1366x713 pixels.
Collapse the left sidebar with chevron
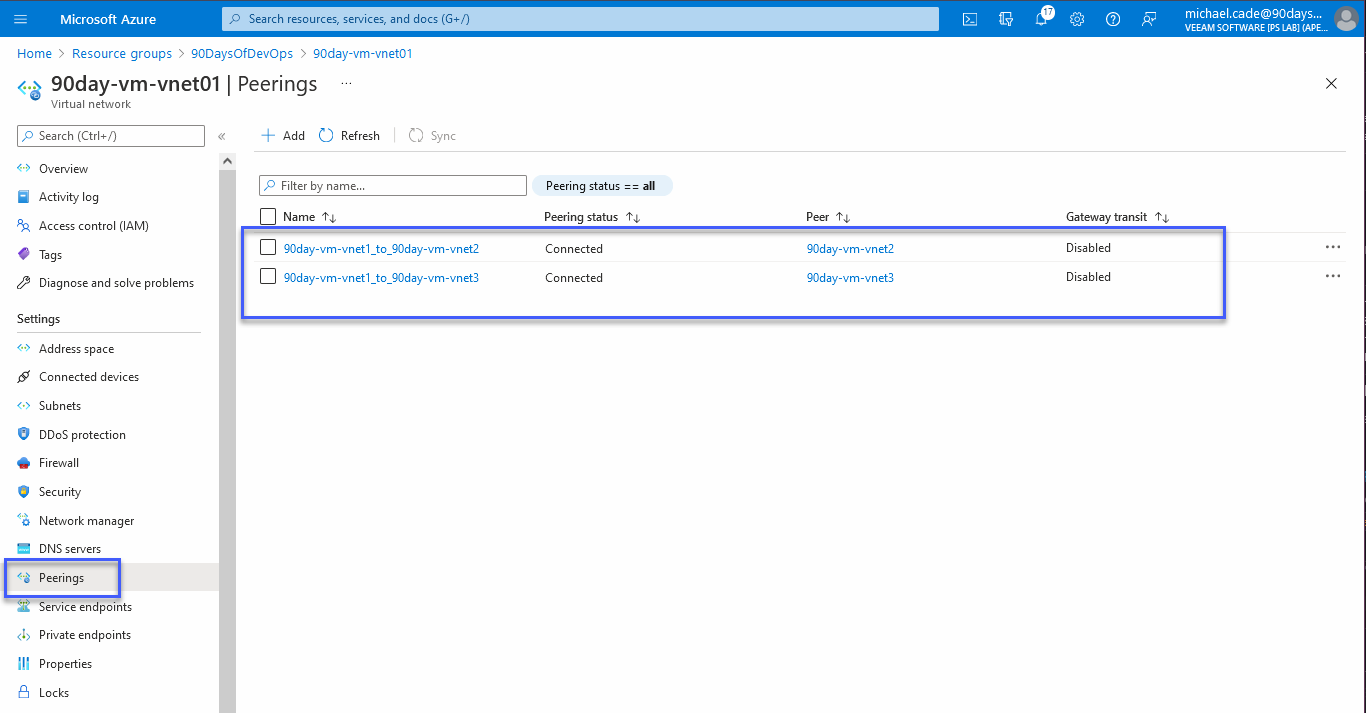[x=222, y=136]
